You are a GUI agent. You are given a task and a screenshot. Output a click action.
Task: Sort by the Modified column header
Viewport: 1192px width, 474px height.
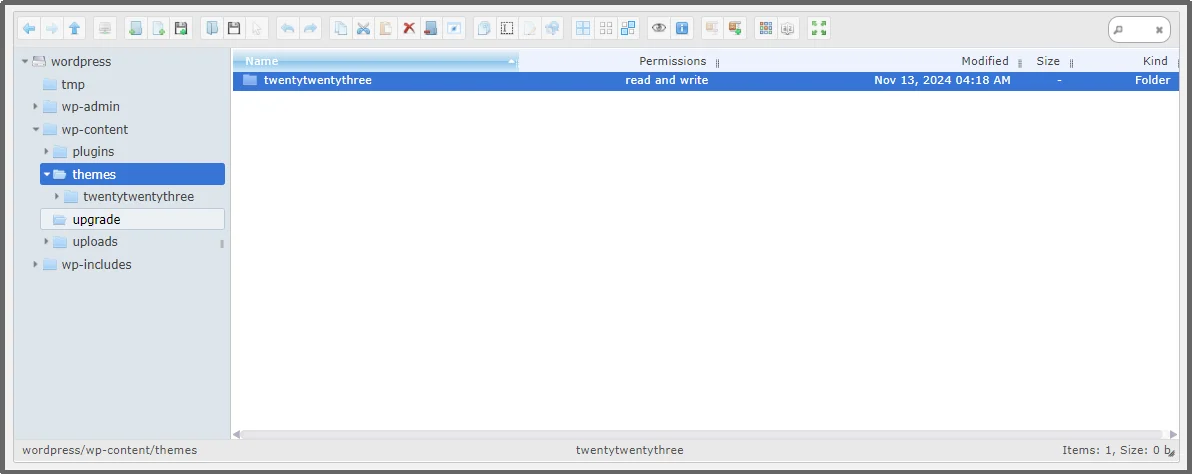click(x=984, y=61)
